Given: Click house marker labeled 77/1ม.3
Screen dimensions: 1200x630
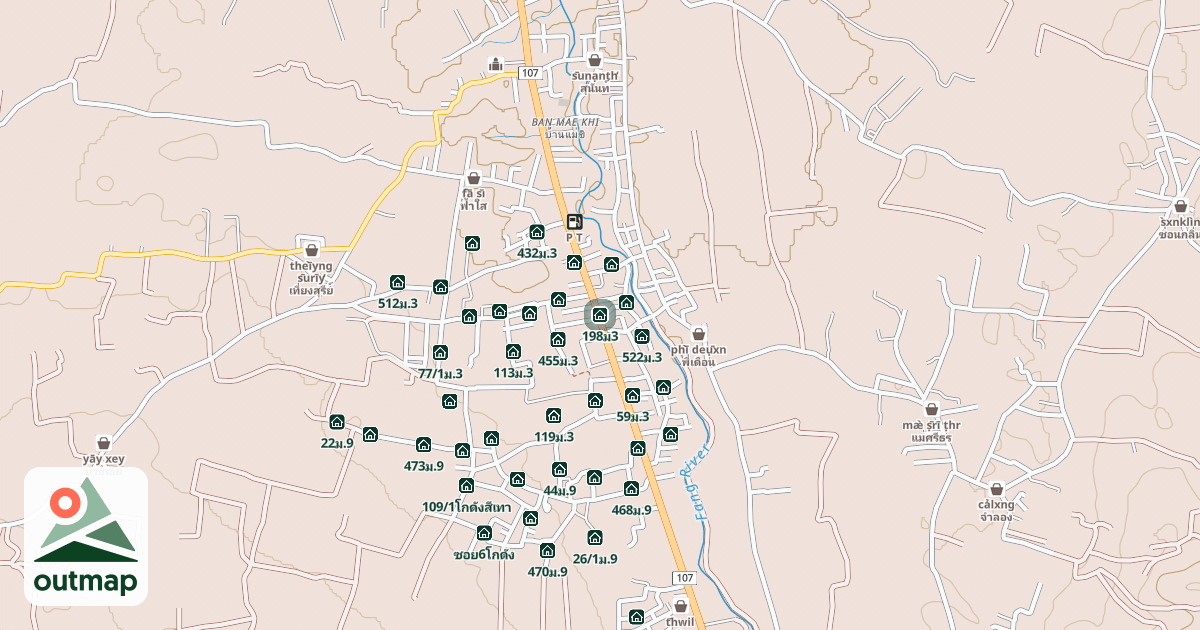Looking at the screenshot, I should 440,353.
